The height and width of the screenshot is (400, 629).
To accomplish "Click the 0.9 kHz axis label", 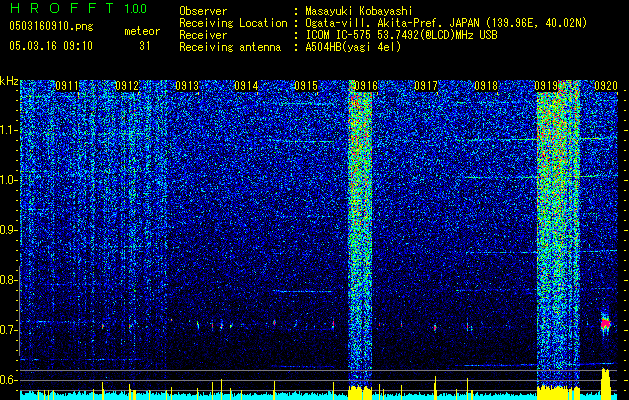I will point(9,230).
